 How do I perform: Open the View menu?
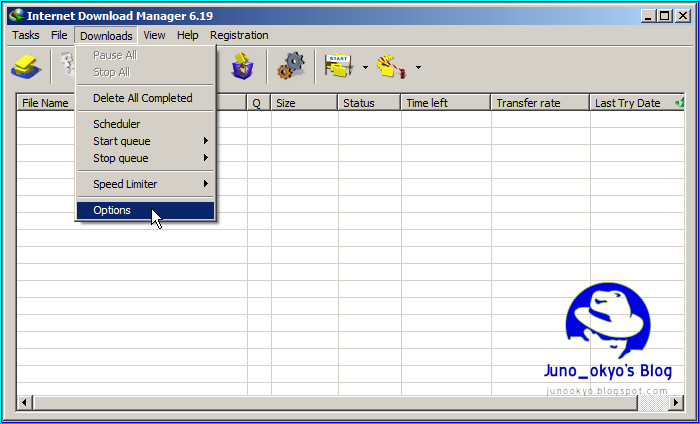(154, 35)
